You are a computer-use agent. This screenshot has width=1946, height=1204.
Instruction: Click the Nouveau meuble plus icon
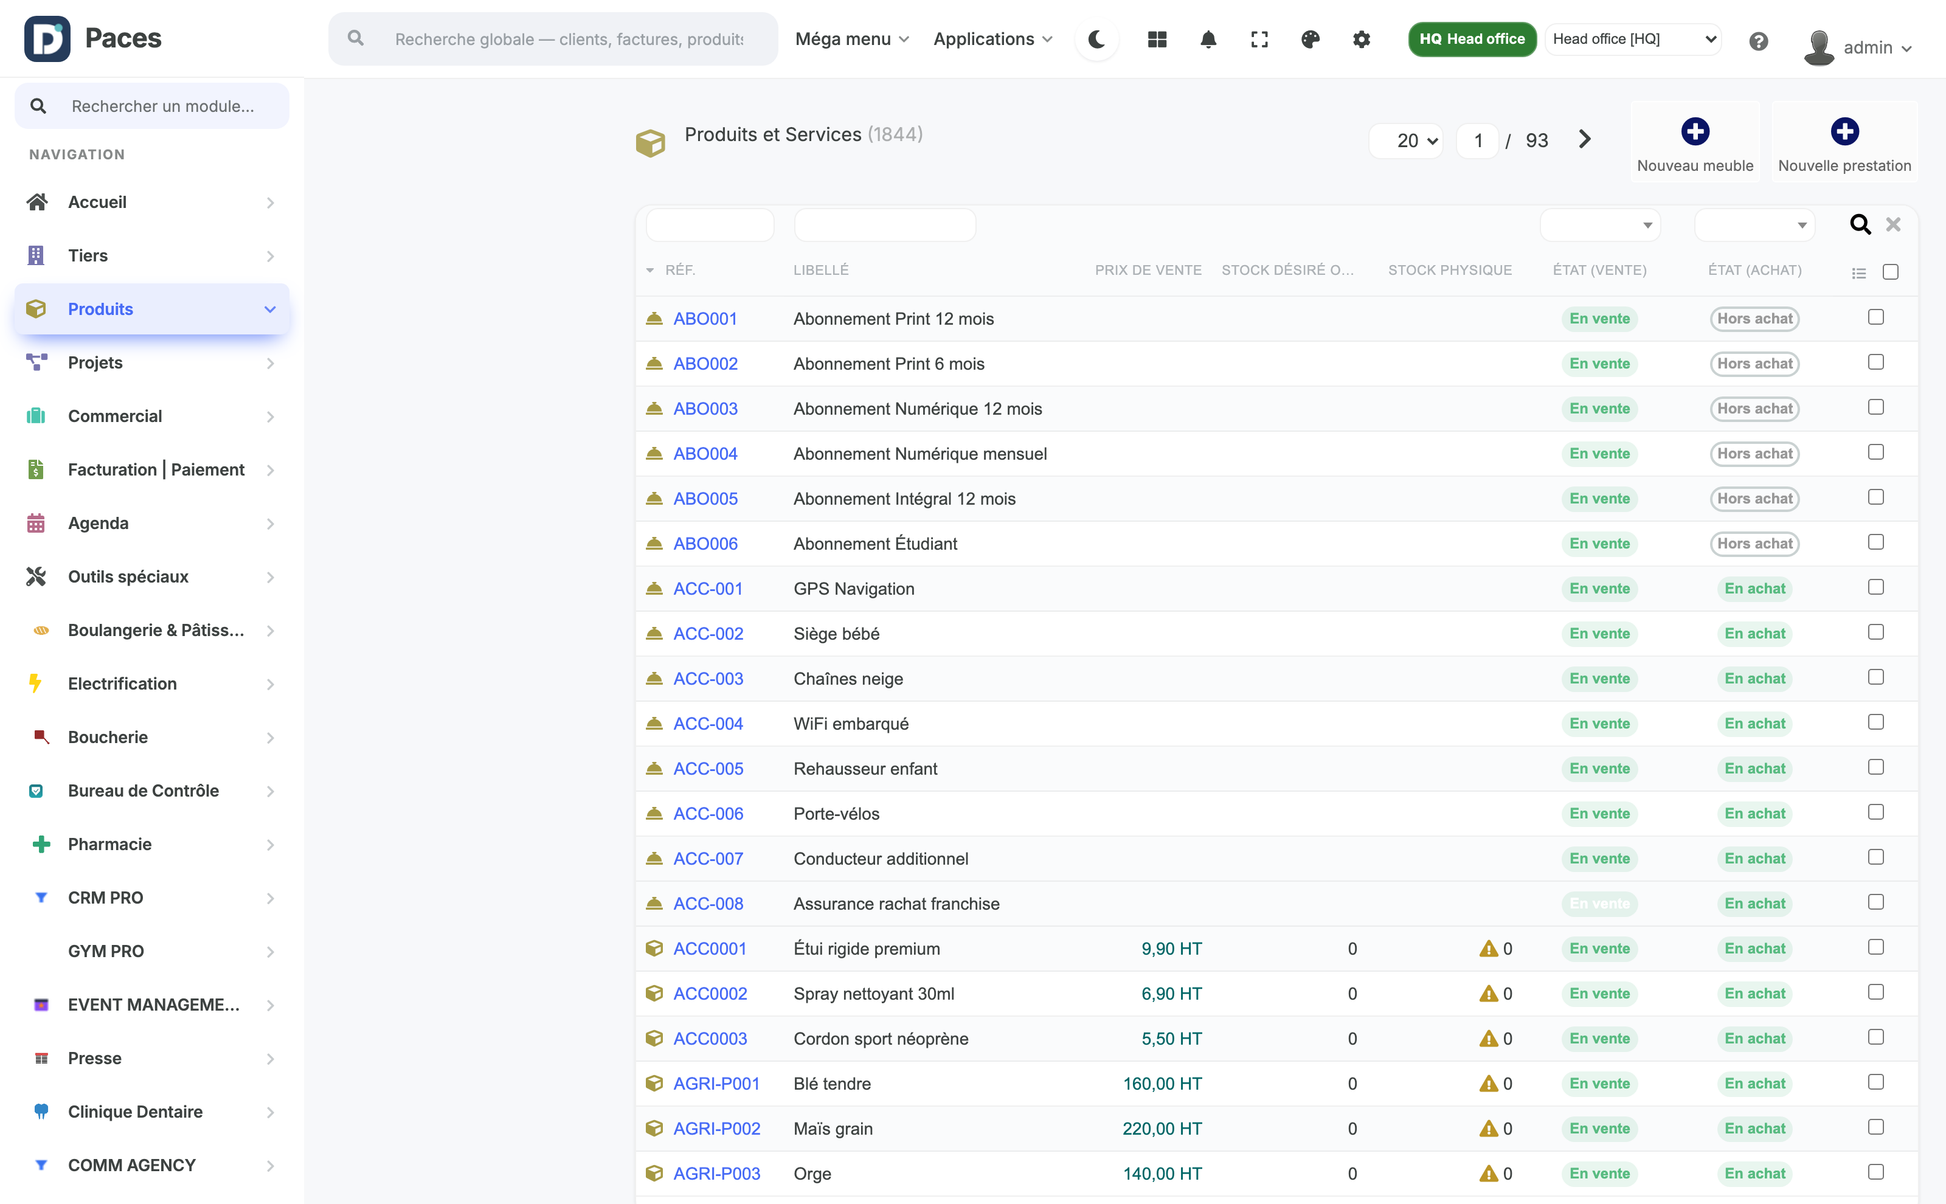pos(1694,131)
